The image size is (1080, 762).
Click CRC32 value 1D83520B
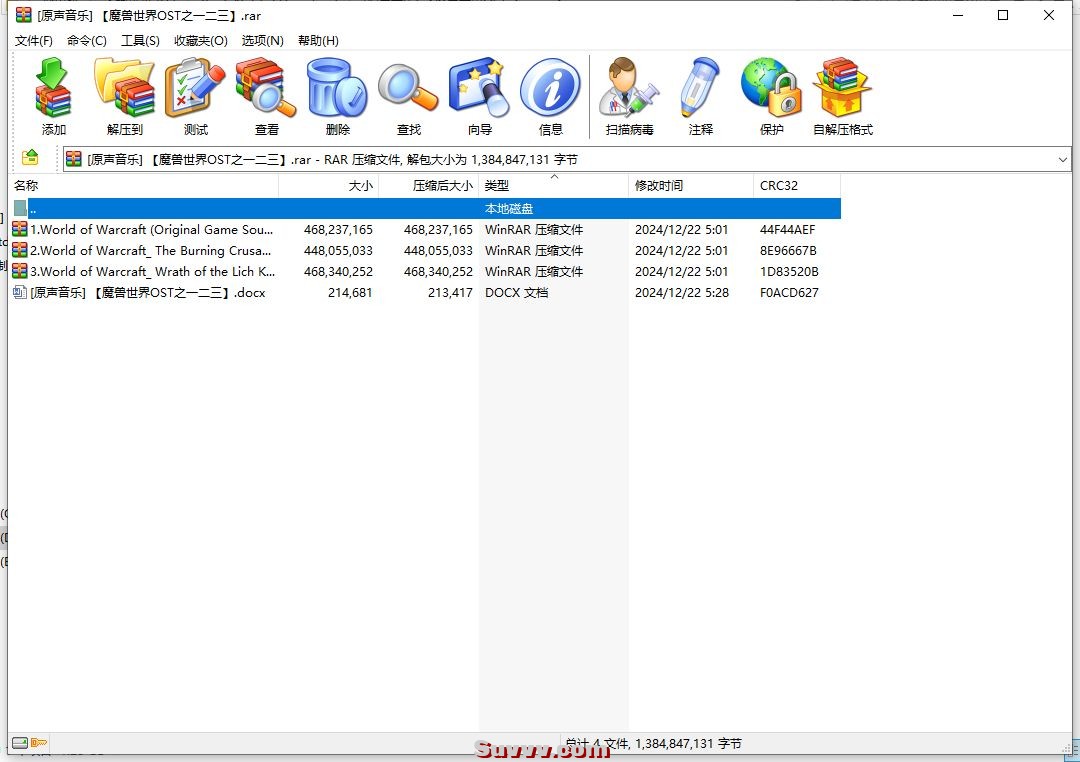tap(789, 271)
